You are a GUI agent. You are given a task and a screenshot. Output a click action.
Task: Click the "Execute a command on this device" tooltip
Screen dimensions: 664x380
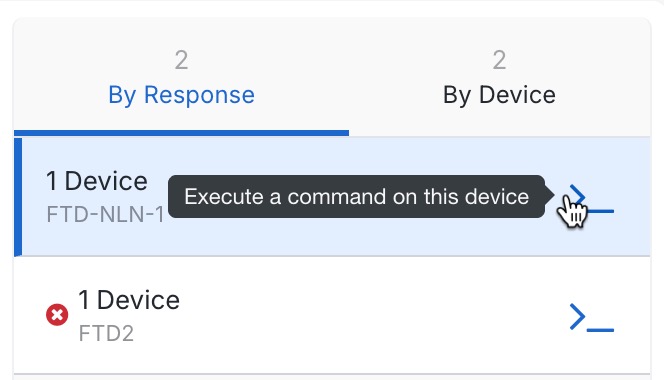click(357, 197)
